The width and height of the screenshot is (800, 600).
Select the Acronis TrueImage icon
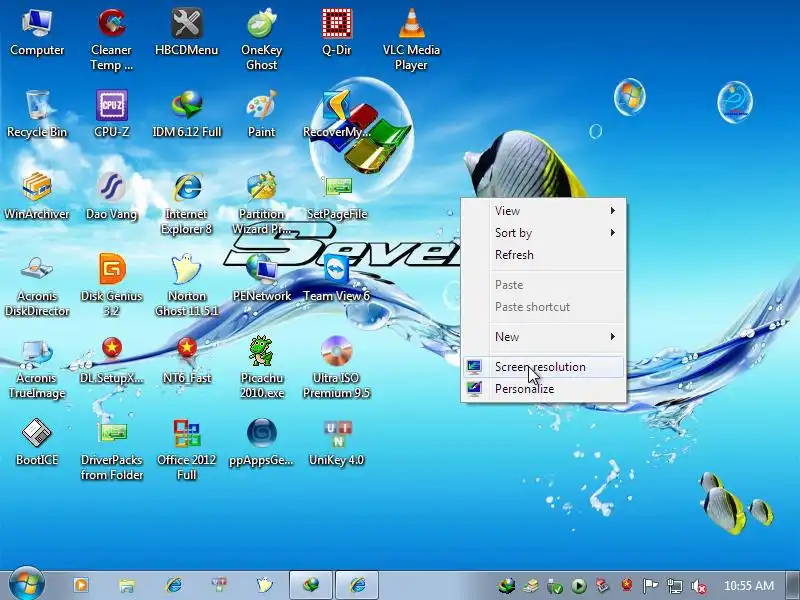pyautogui.click(x=37, y=368)
